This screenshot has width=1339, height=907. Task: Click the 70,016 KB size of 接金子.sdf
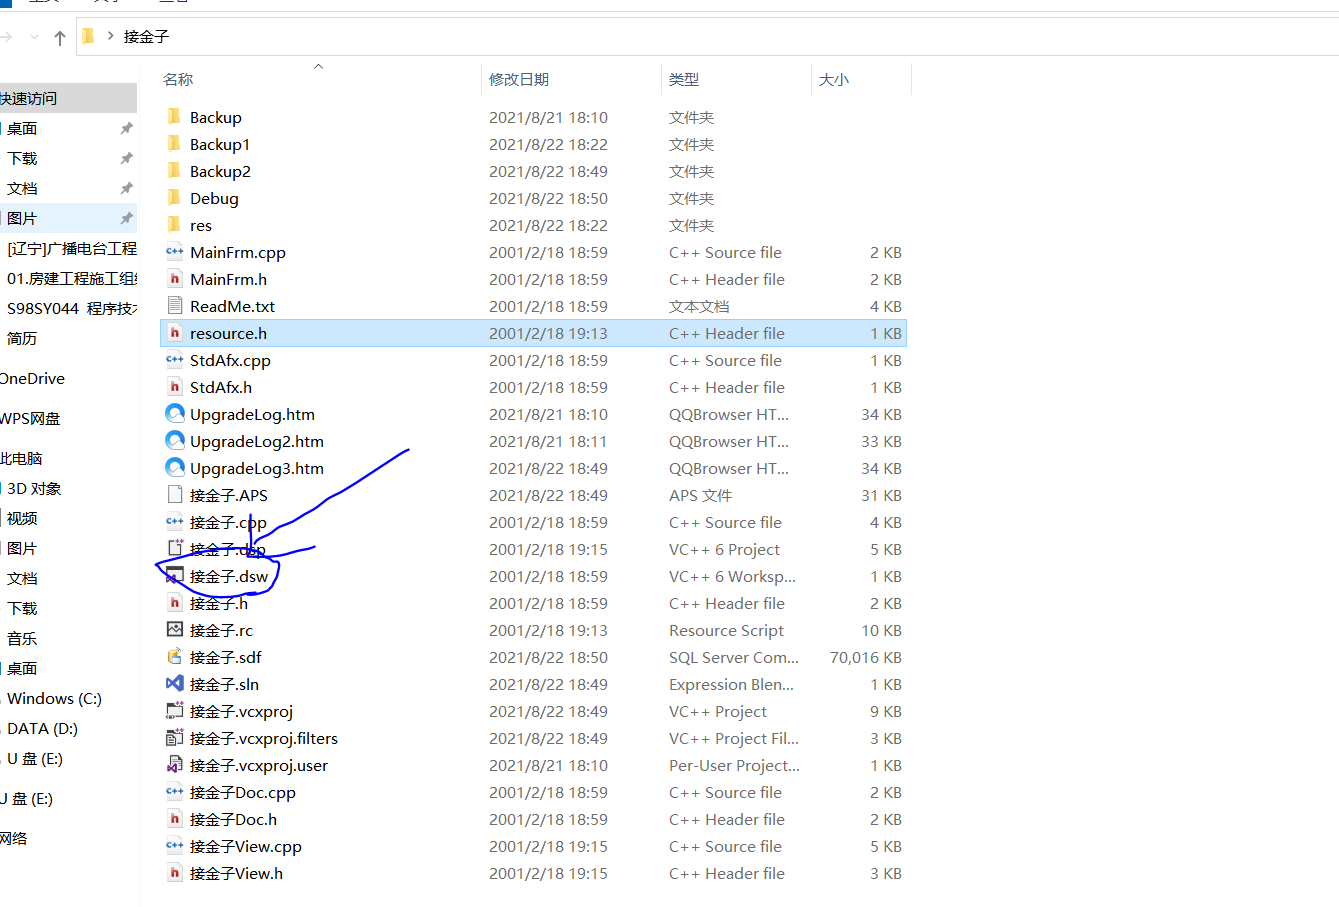(x=866, y=657)
